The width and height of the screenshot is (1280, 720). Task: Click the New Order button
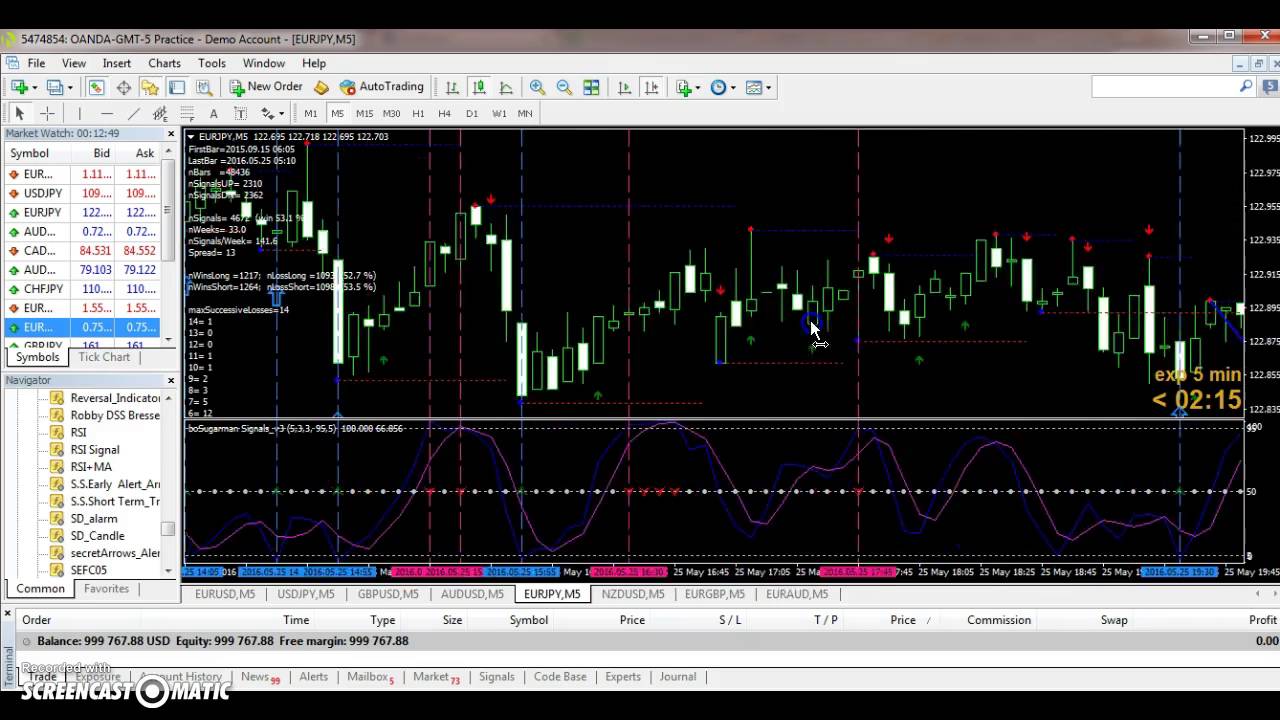[265, 87]
